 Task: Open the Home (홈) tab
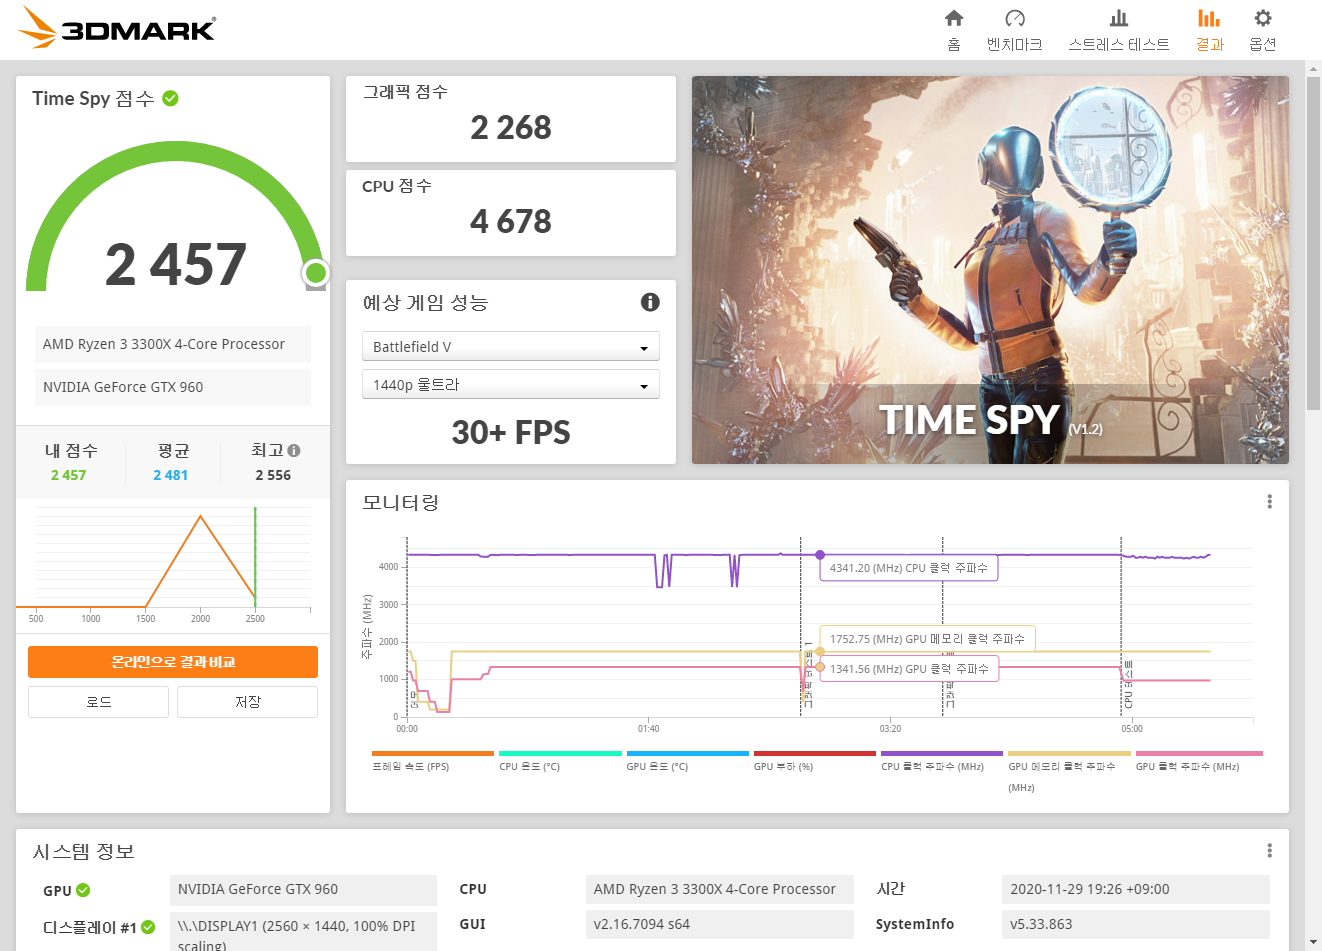tap(954, 30)
